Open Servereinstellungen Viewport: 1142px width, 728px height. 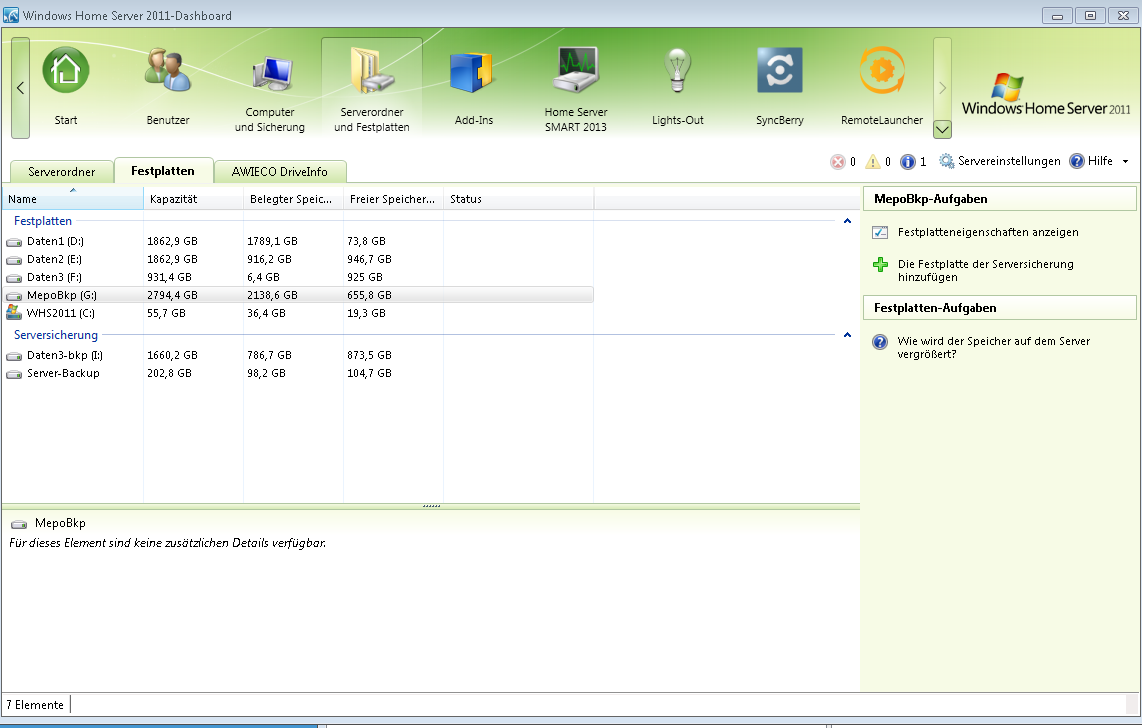tap(1009, 161)
